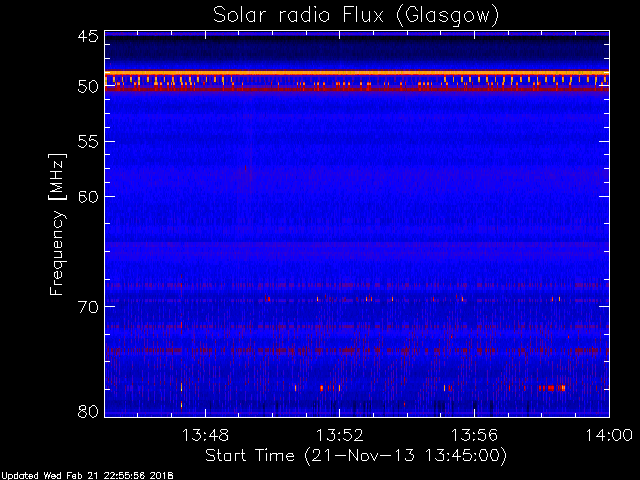Click the 60 MHz frequency axis label
Image resolution: width=640 pixels, height=480 pixels.
pos(88,197)
